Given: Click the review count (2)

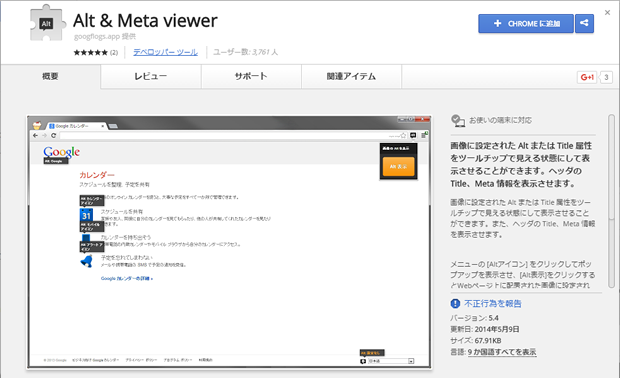Looking at the screenshot, I should pyautogui.click(x=114, y=52).
